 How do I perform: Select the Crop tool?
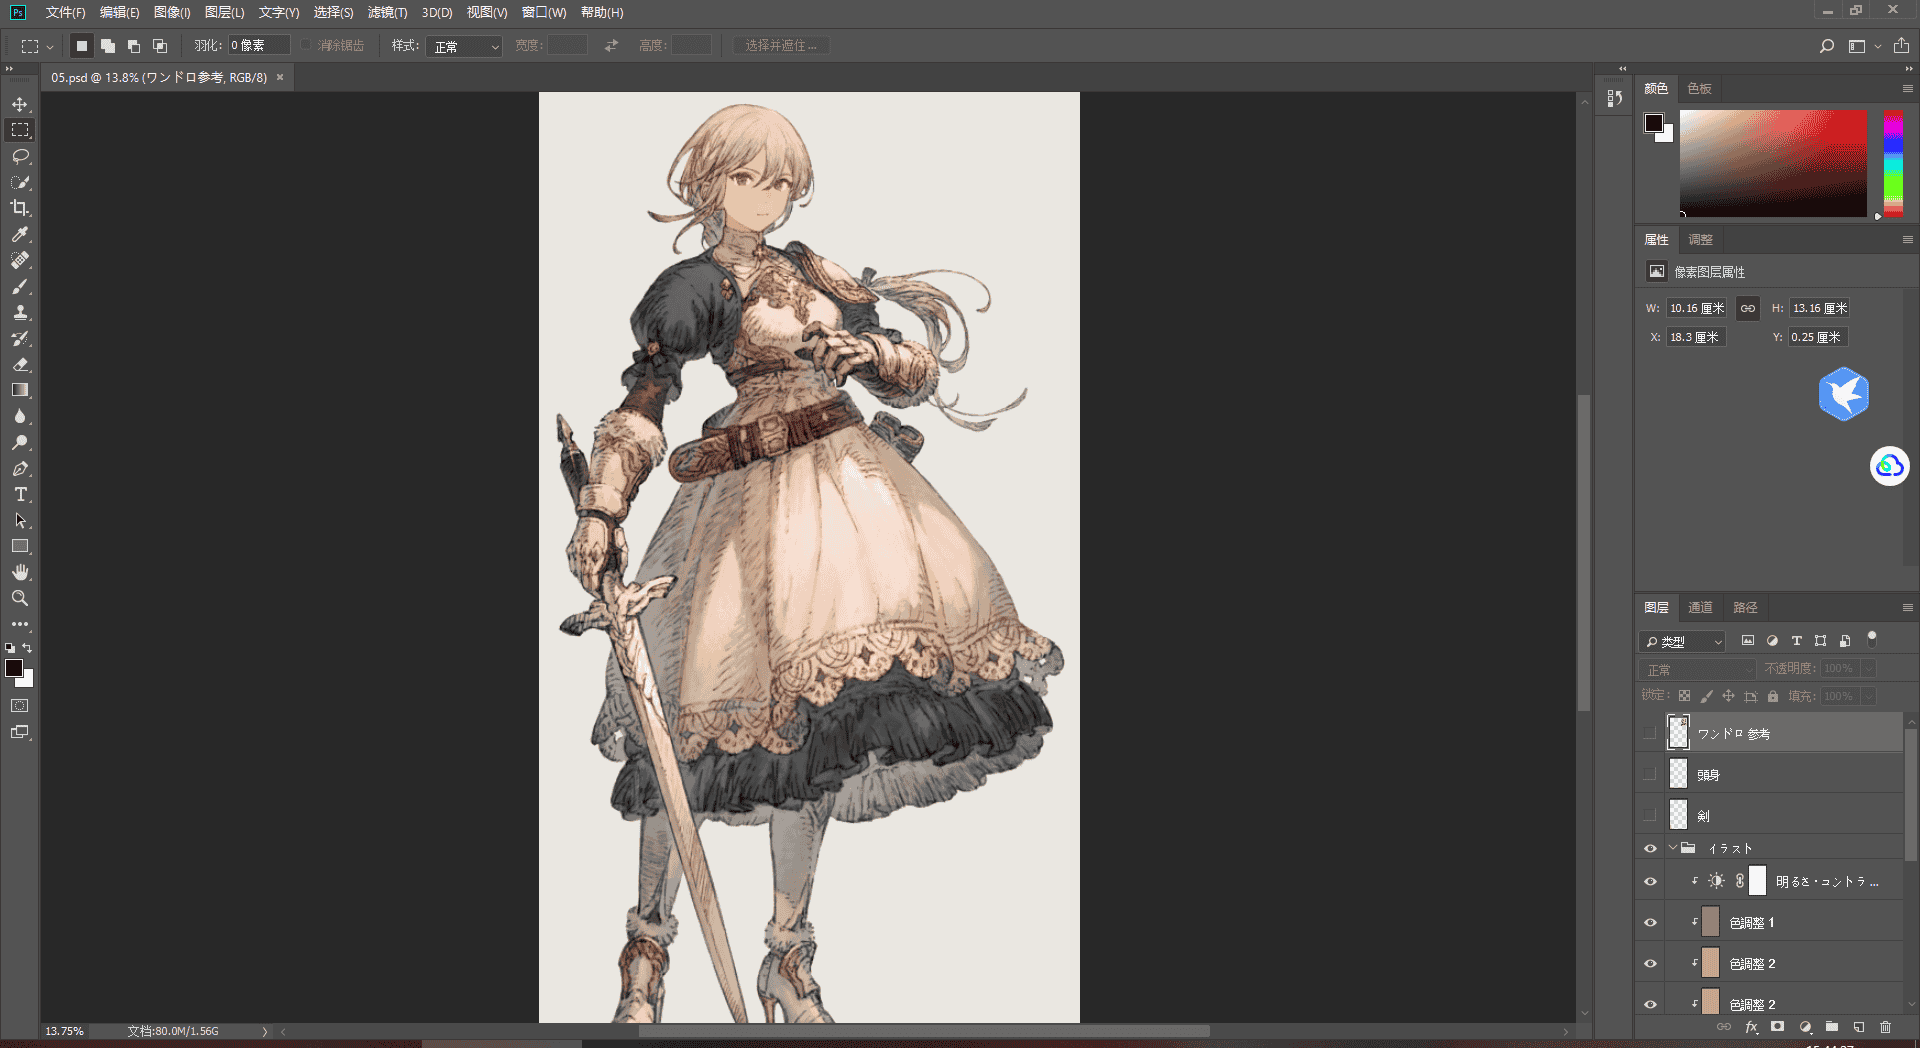[x=20, y=208]
